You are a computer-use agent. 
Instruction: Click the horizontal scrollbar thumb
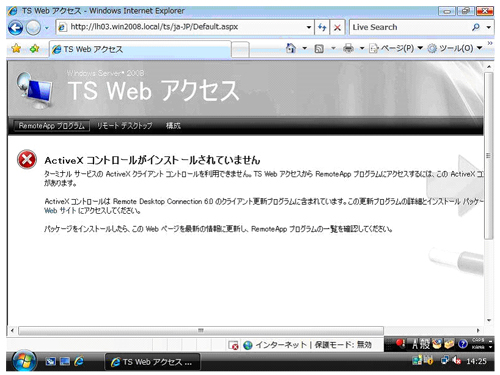(201, 331)
